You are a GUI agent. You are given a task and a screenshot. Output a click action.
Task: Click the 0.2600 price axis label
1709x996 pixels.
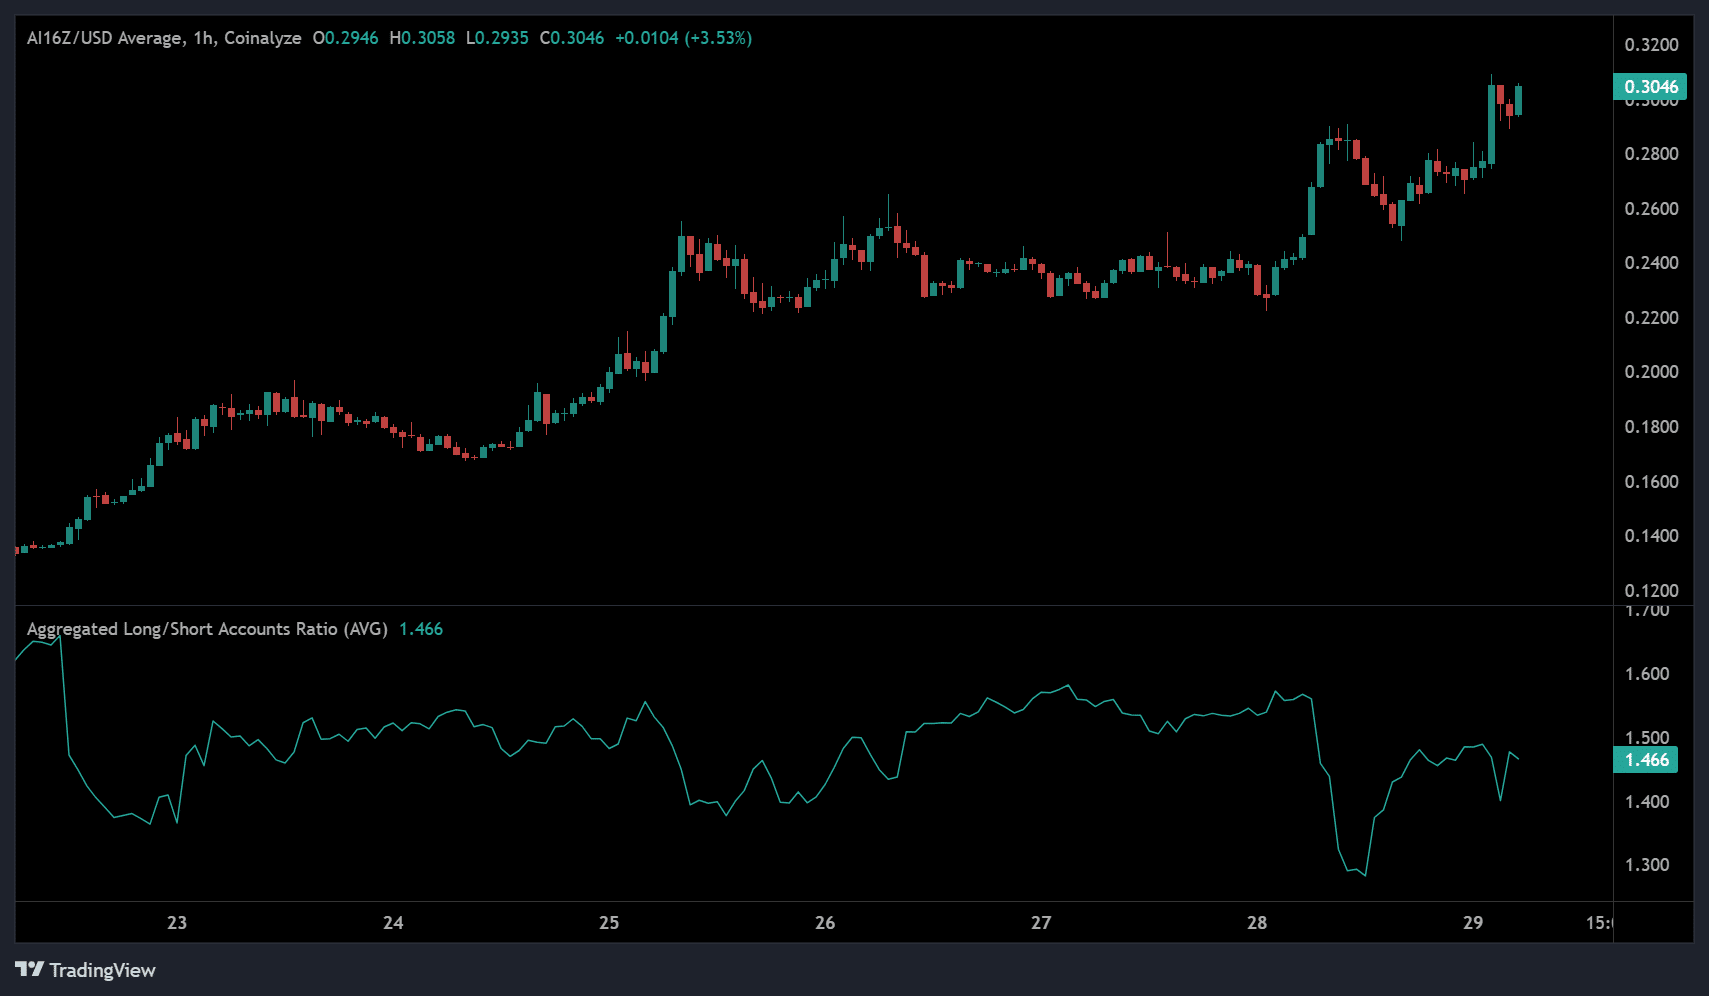[1651, 209]
